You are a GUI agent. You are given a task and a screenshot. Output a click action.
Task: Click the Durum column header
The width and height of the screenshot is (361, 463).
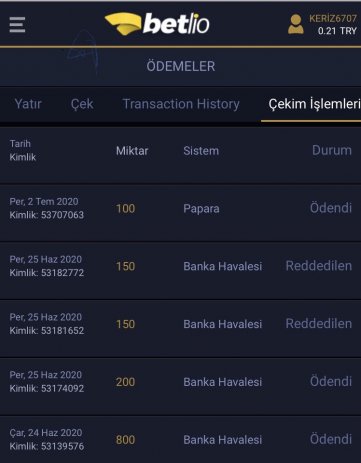click(332, 150)
